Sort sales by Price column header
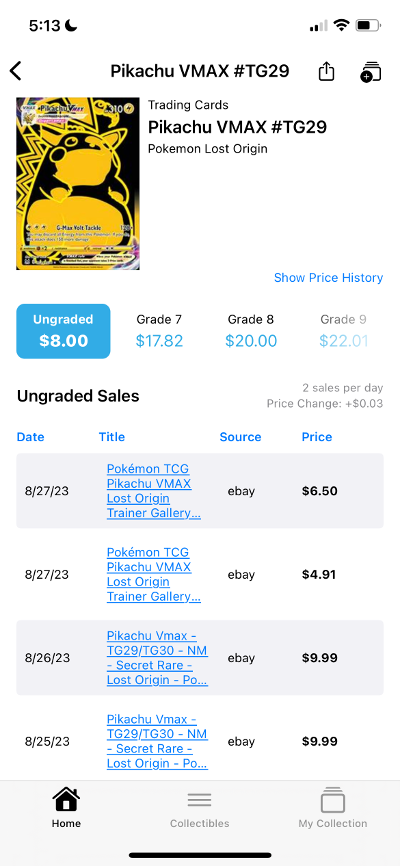The width and height of the screenshot is (400, 866). 317,437
